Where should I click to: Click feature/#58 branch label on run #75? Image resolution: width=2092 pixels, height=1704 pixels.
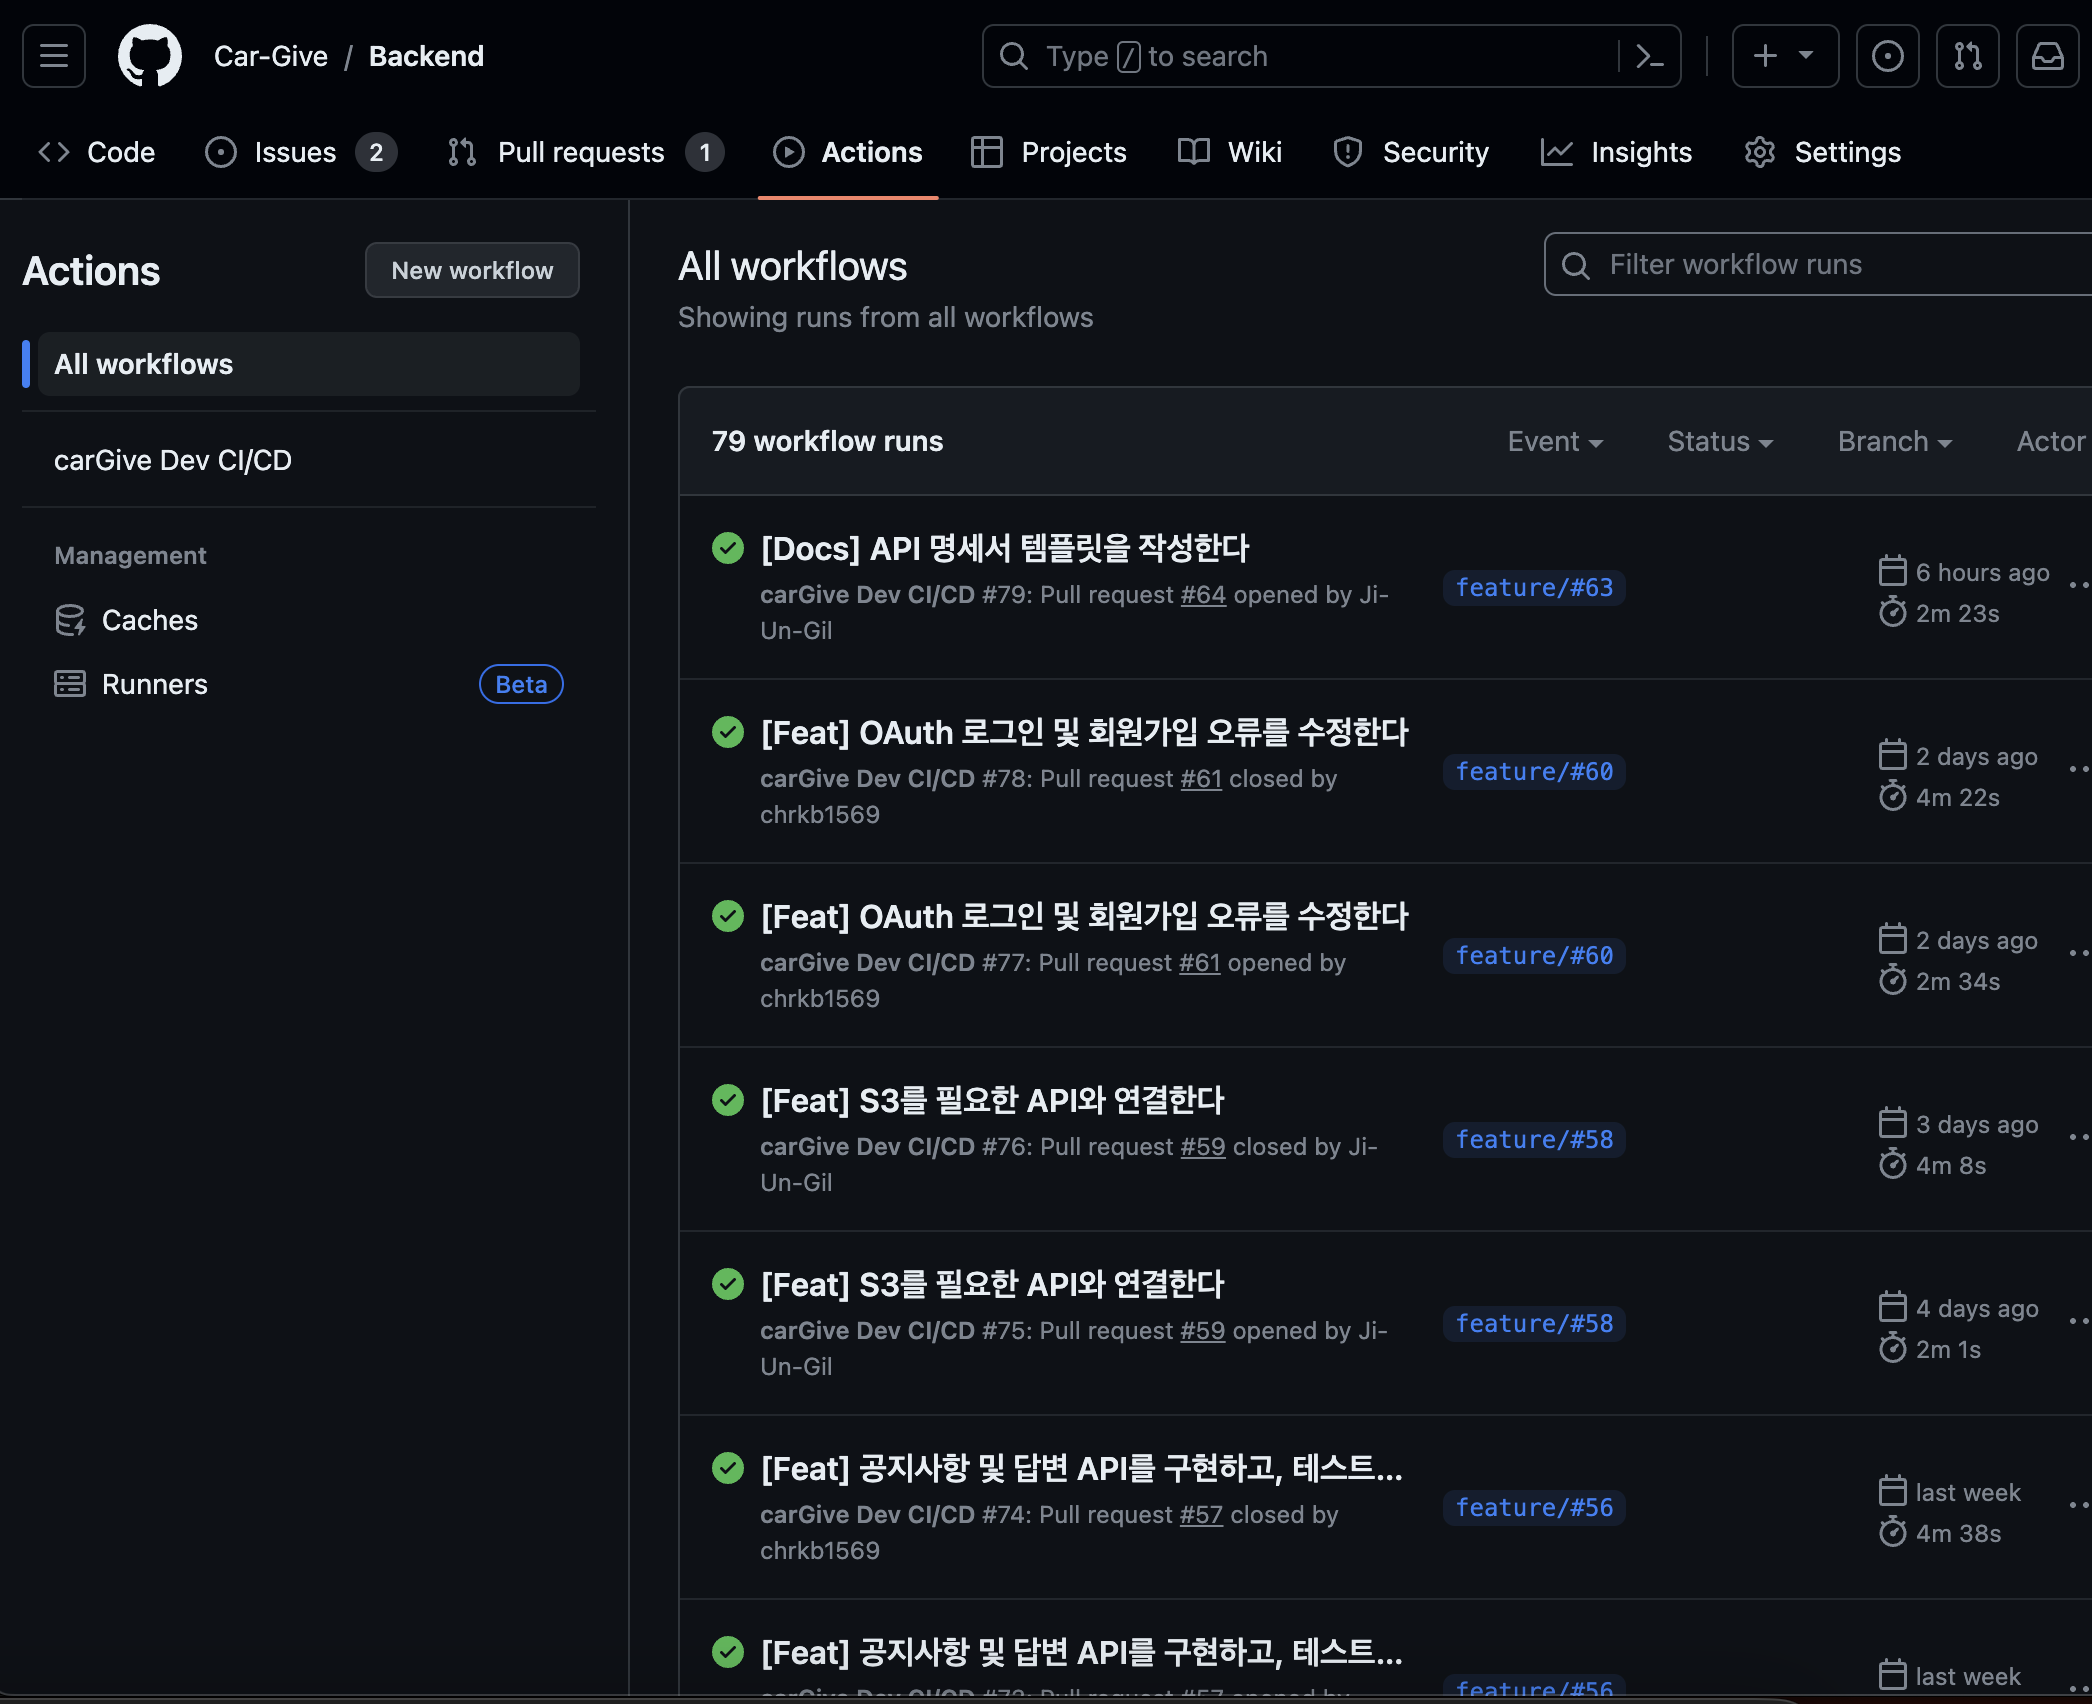click(x=1534, y=1323)
